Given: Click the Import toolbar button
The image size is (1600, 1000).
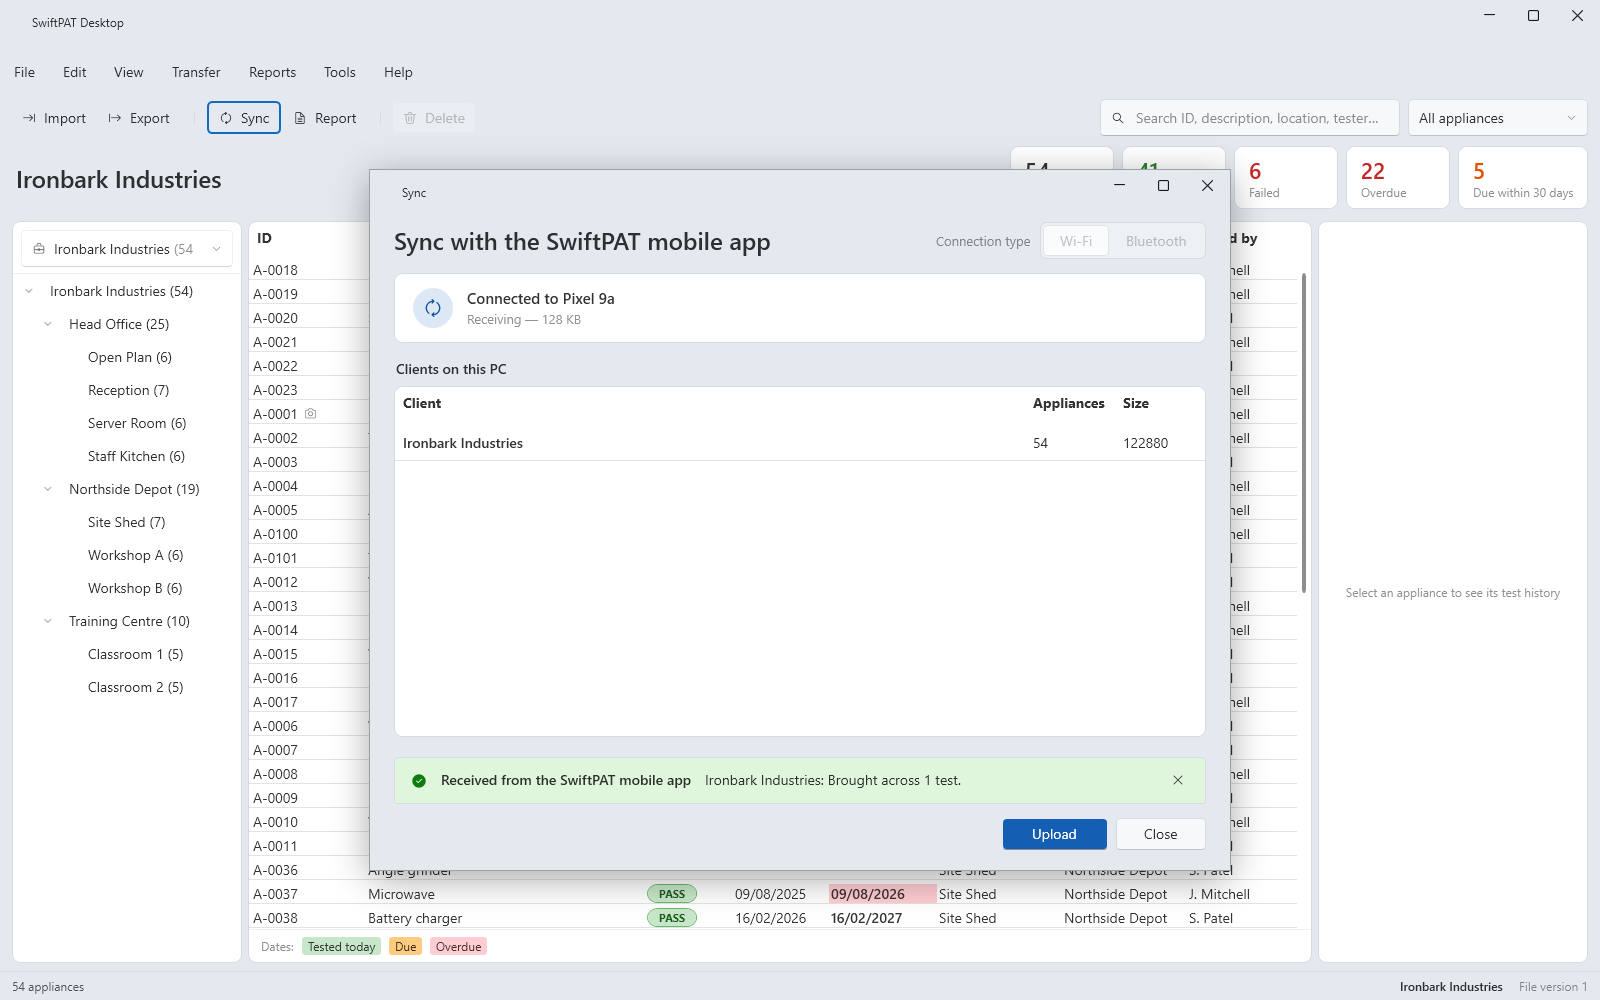Looking at the screenshot, I should tap(54, 118).
